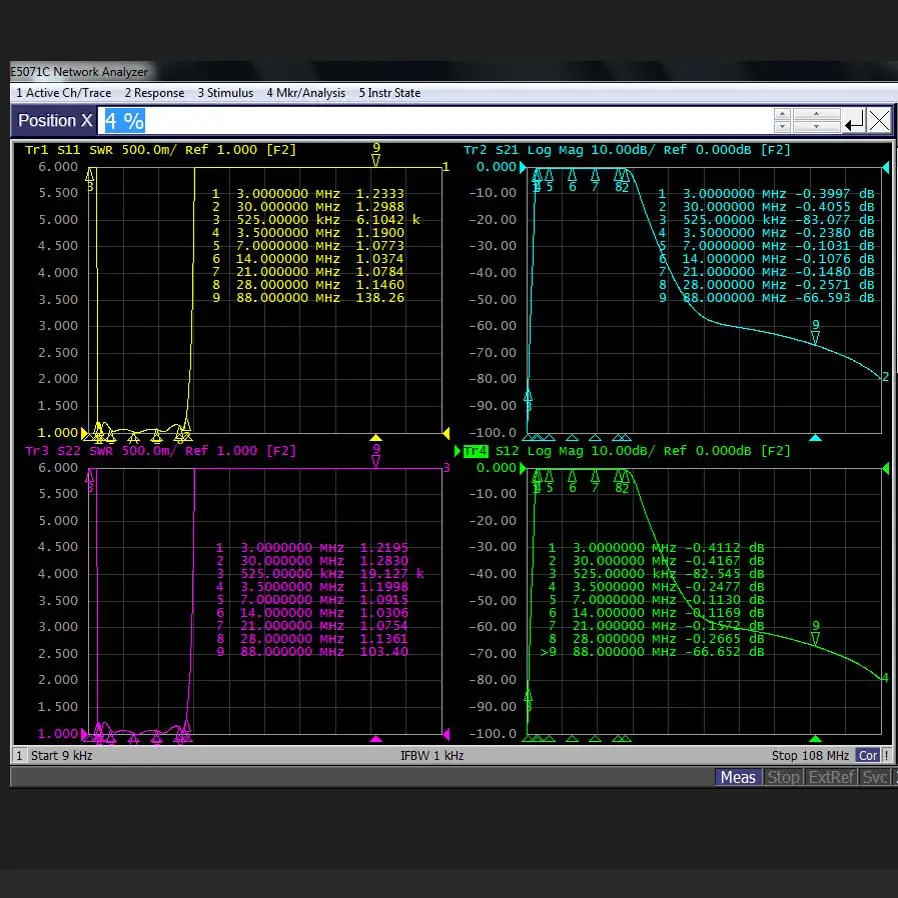Confirm the entry with the Enter arrow icon
This screenshot has height=898, width=898.
click(x=854, y=122)
